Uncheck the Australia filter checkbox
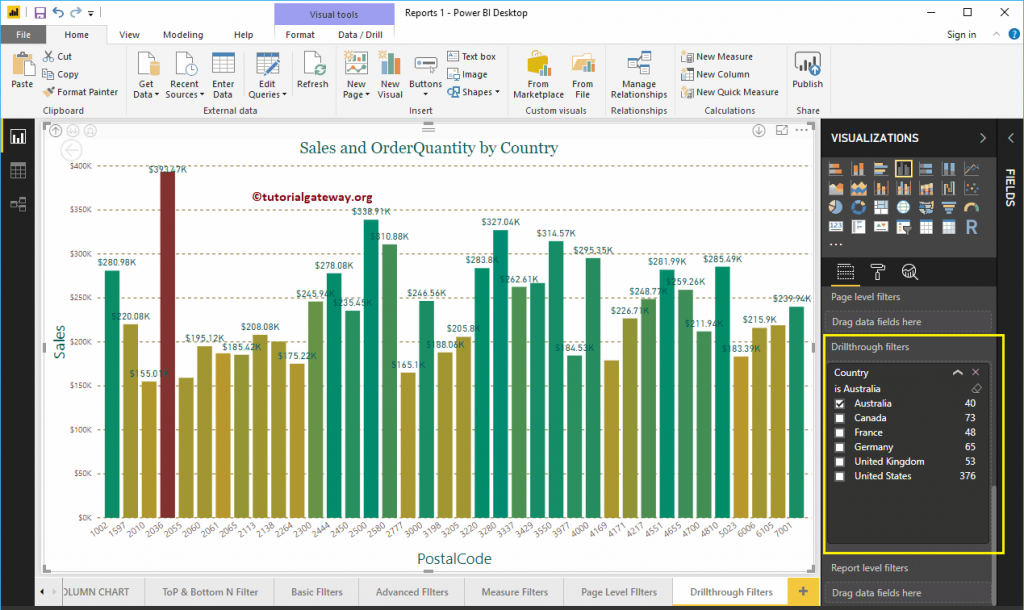The image size is (1024, 610). point(839,404)
